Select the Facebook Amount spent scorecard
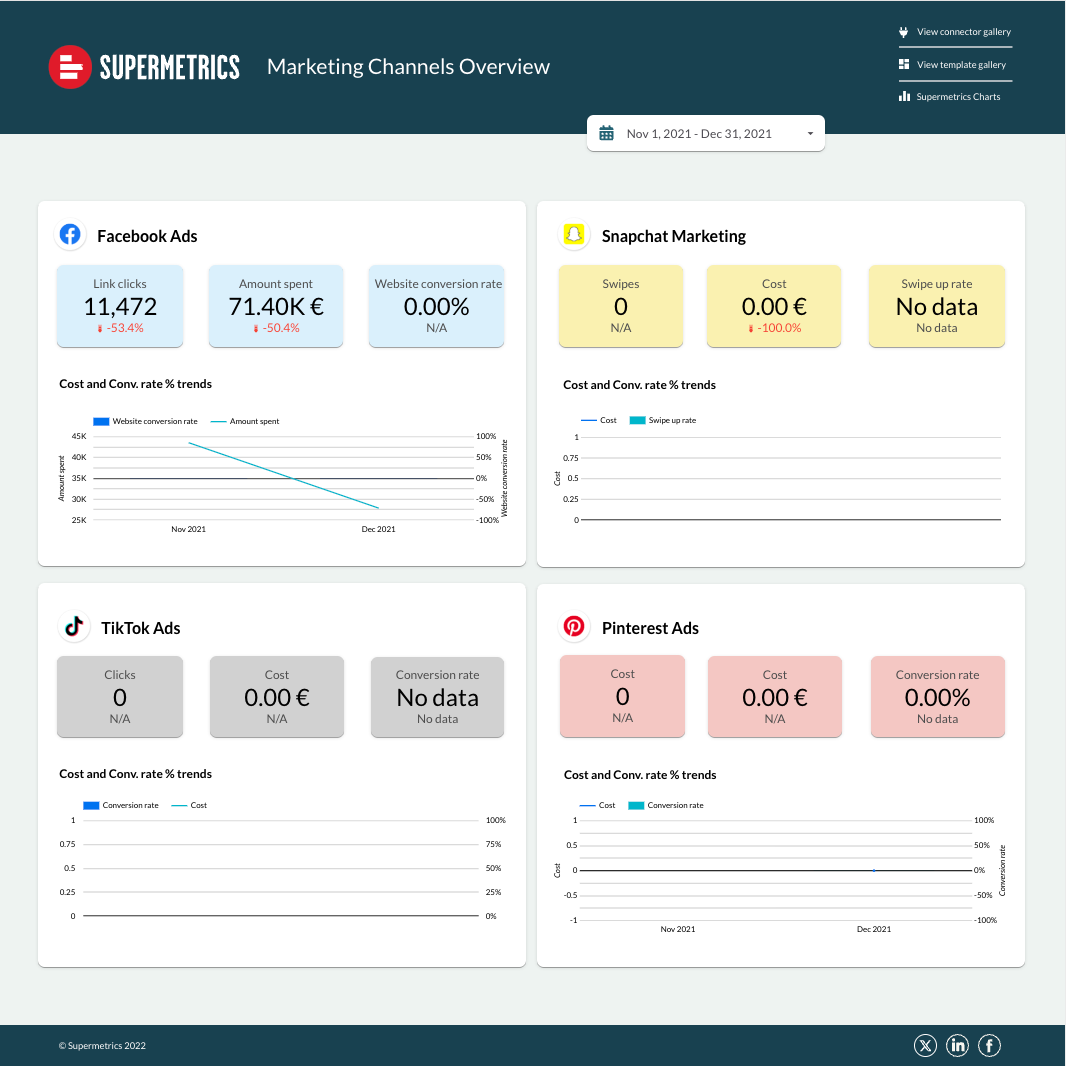1066x1066 pixels. click(x=276, y=306)
